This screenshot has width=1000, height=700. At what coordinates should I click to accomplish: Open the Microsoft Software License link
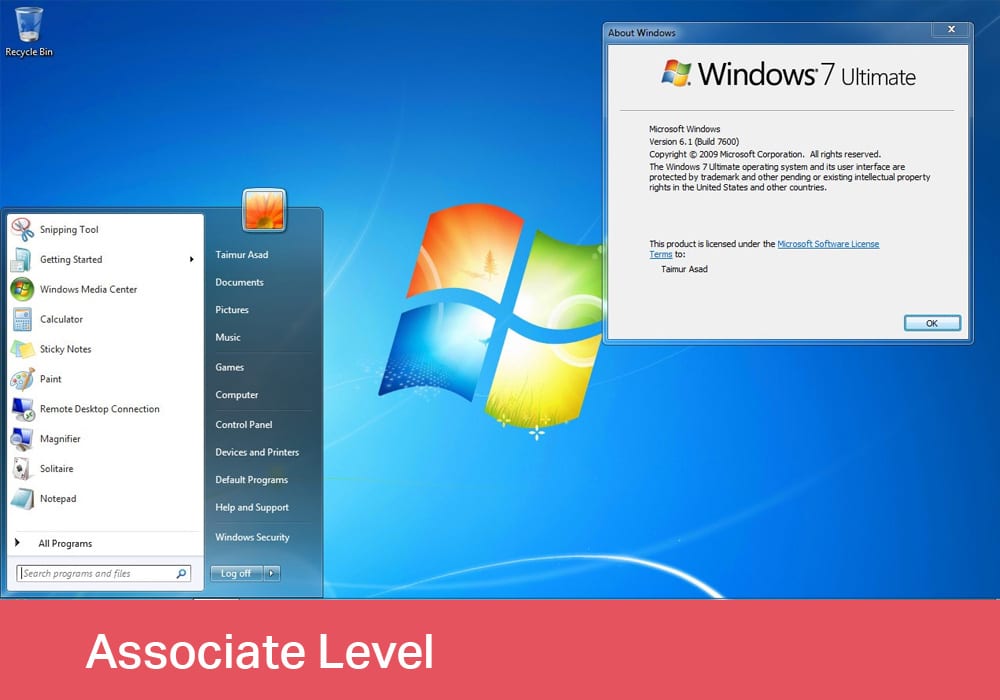point(828,244)
